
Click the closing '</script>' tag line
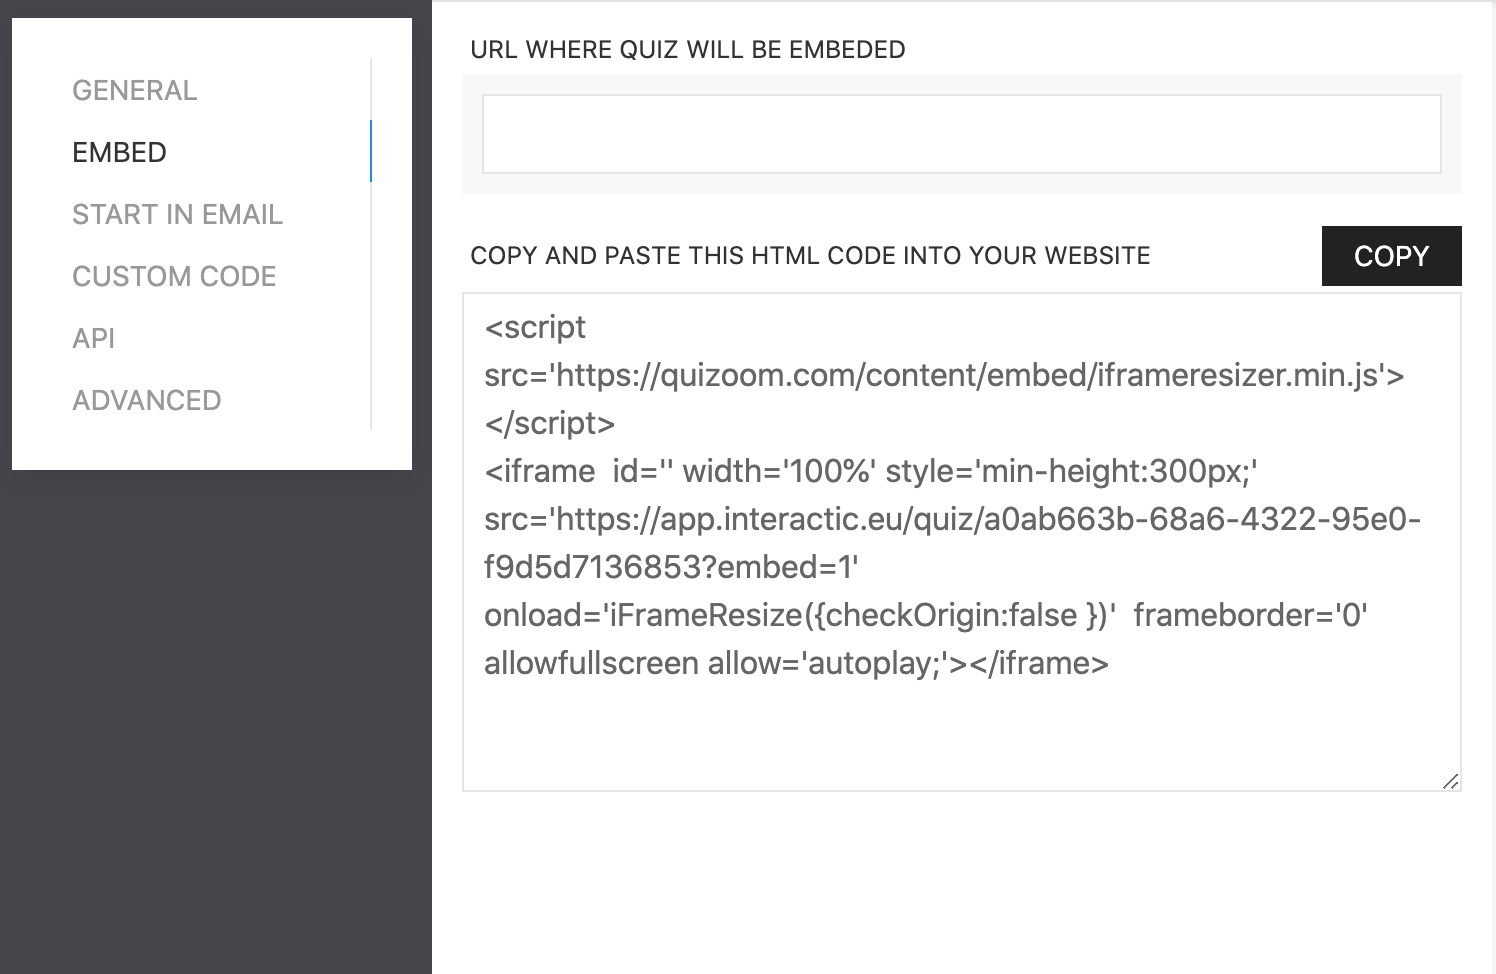click(550, 424)
